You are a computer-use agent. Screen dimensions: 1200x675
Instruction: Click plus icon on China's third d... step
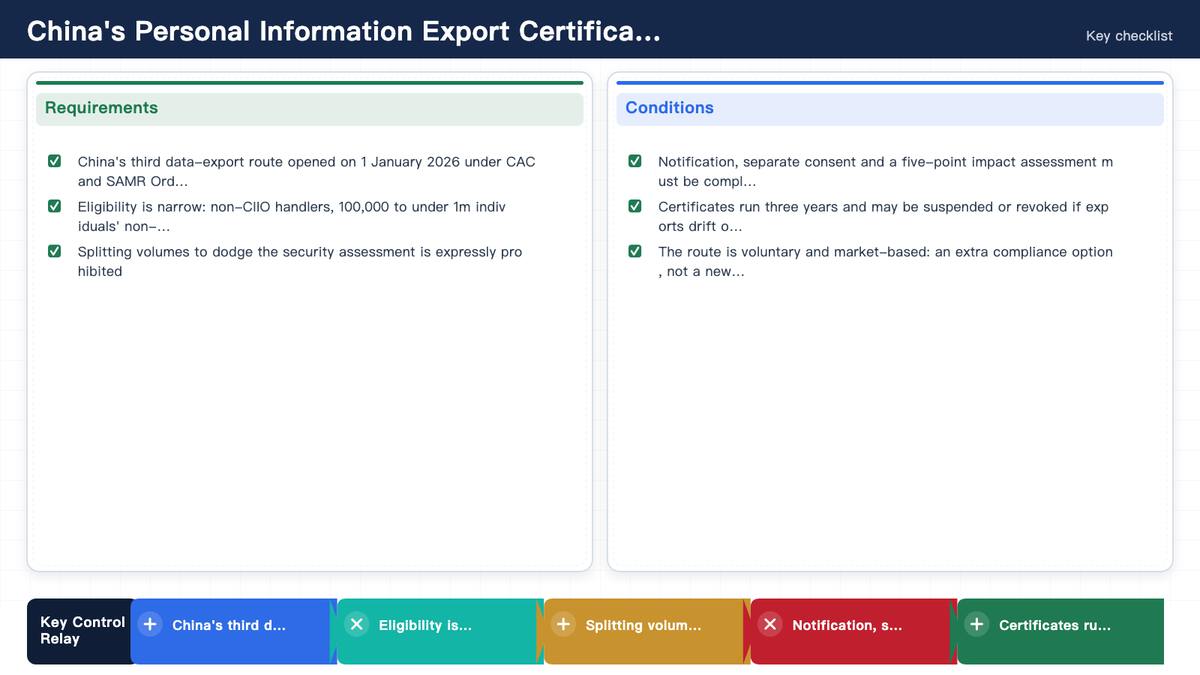tap(150, 624)
